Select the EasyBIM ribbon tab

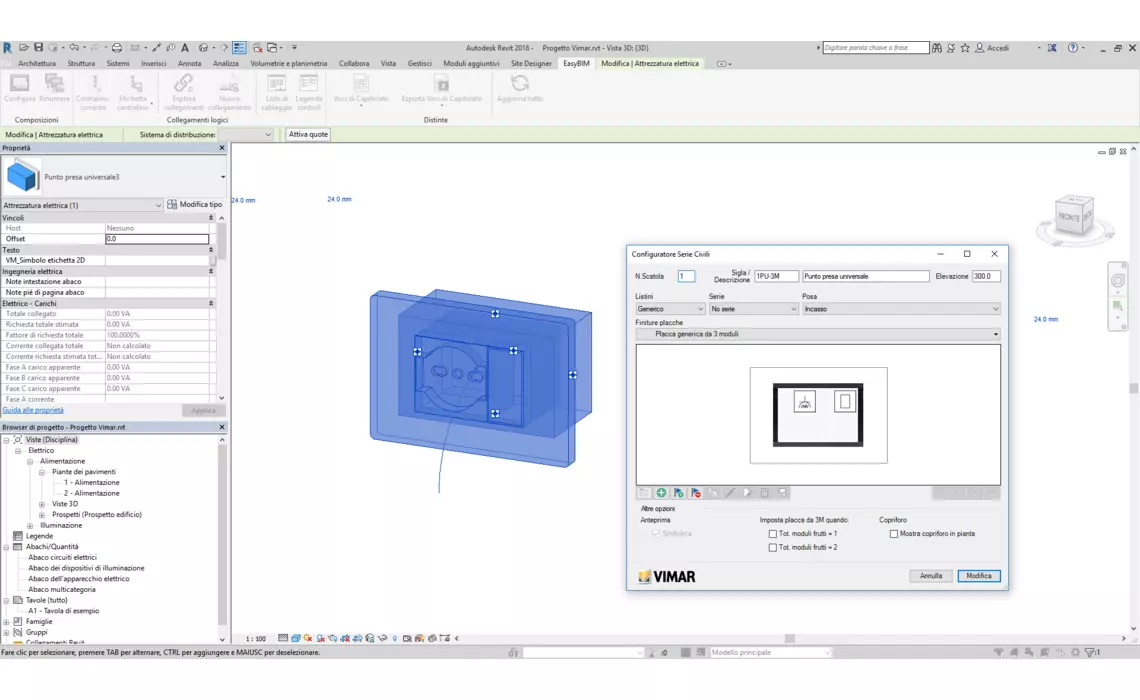[577, 64]
